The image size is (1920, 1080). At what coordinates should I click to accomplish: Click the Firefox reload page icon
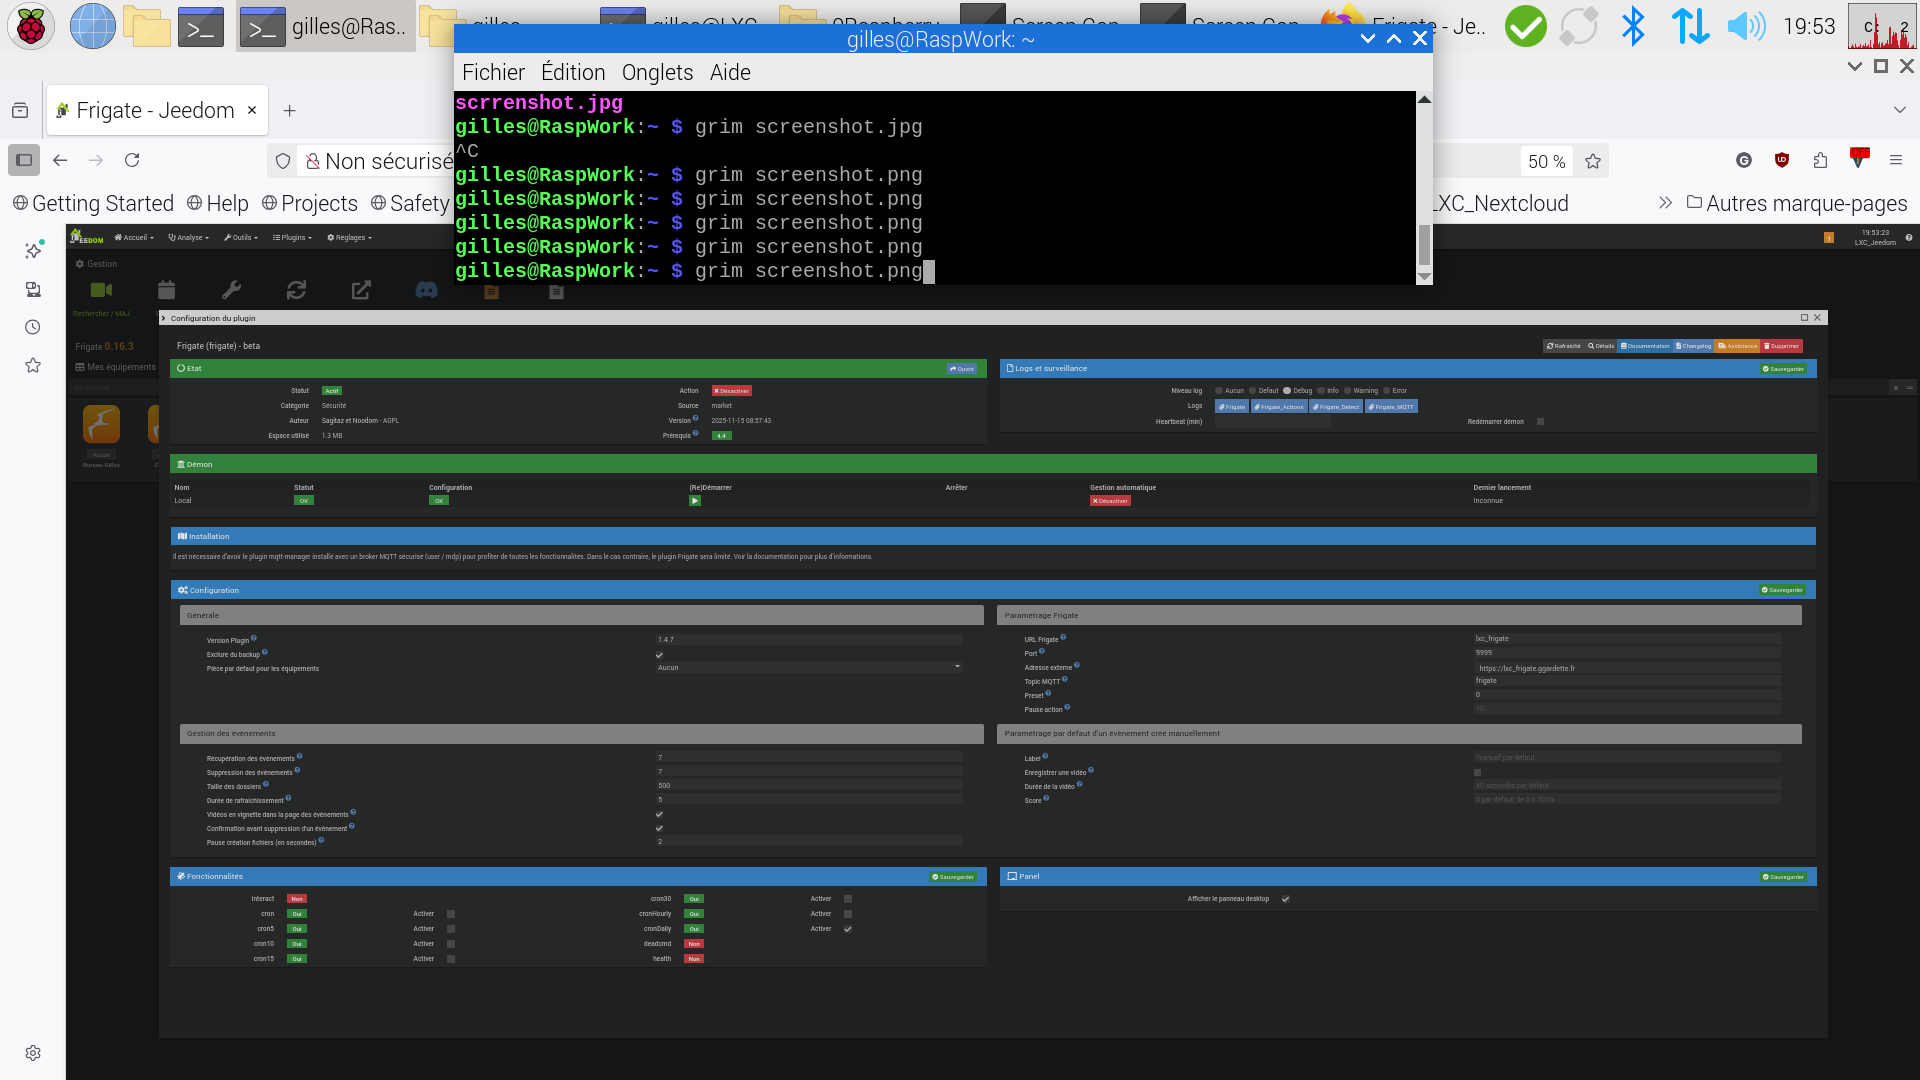pyautogui.click(x=132, y=160)
